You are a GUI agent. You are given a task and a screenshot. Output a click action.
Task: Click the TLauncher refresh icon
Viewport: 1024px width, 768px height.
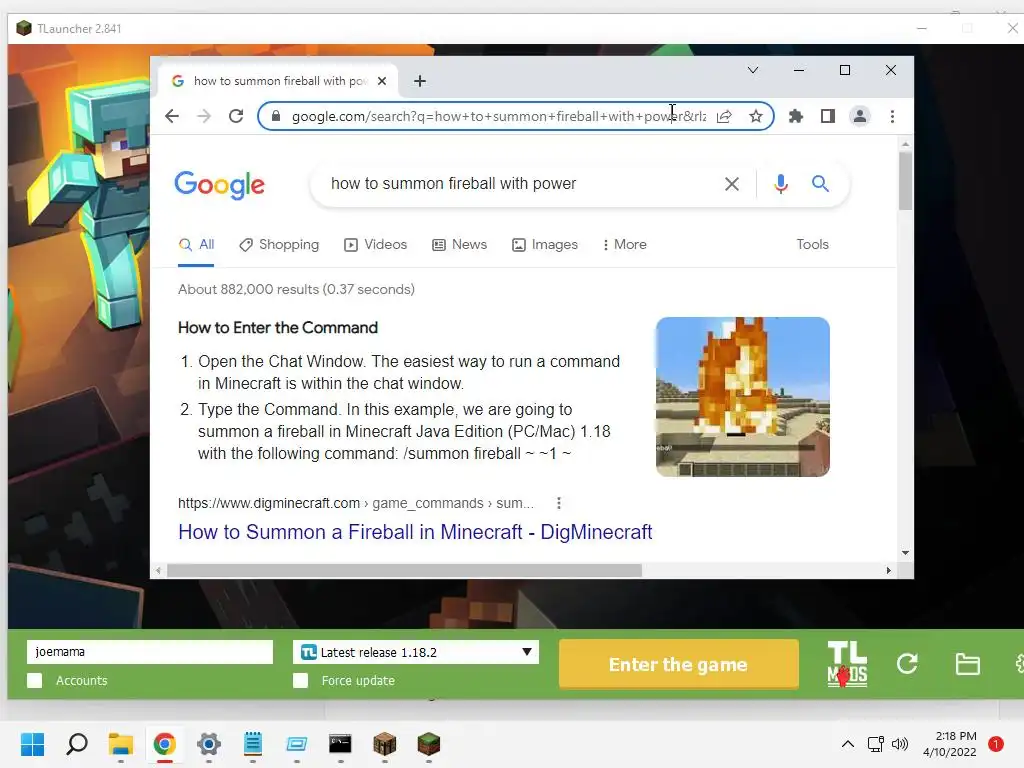pos(907,664)
